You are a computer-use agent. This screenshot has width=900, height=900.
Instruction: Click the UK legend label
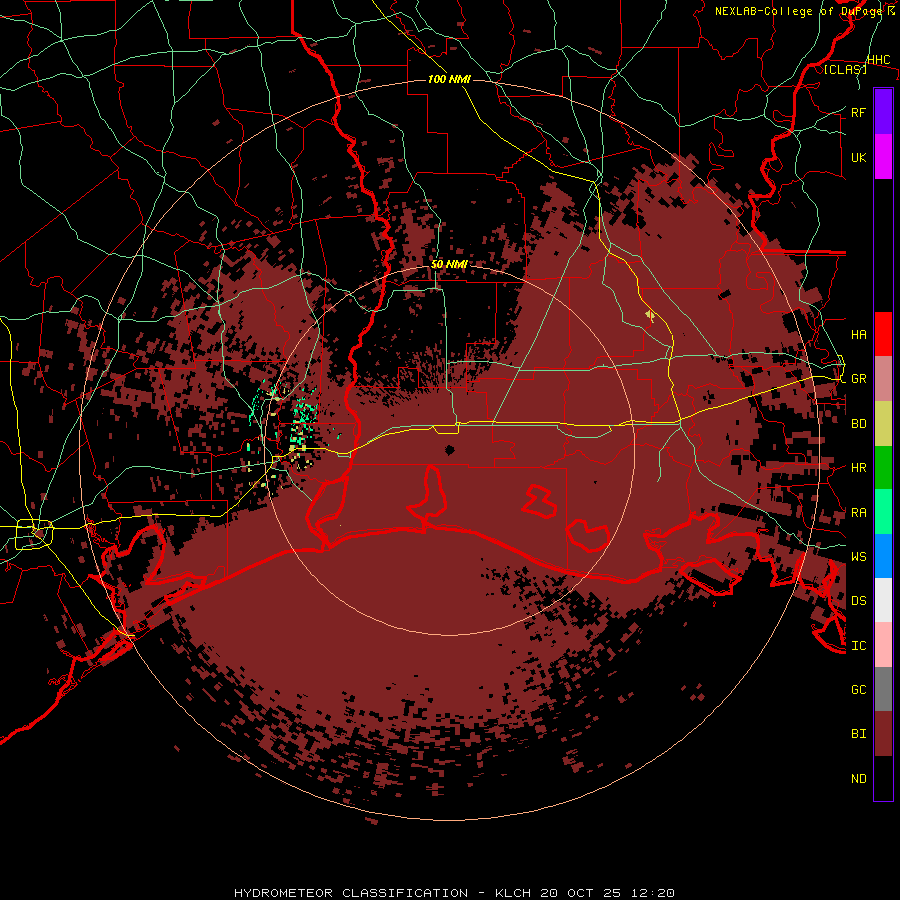[x=858, y=157]
